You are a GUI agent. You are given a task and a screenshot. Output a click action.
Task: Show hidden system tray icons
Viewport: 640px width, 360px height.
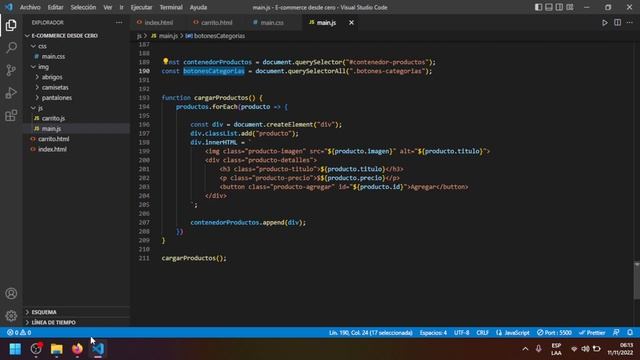(525, 349)
